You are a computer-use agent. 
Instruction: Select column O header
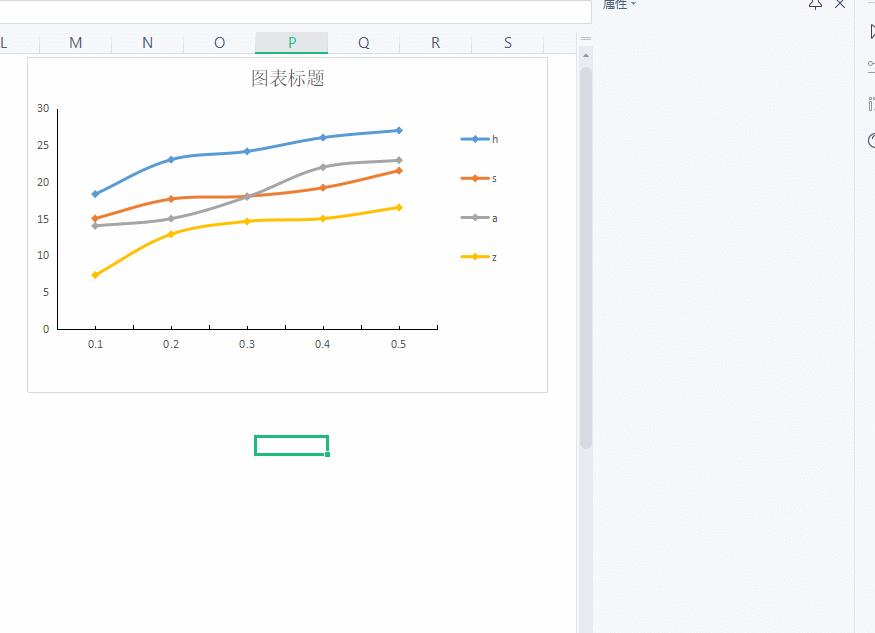219,43
